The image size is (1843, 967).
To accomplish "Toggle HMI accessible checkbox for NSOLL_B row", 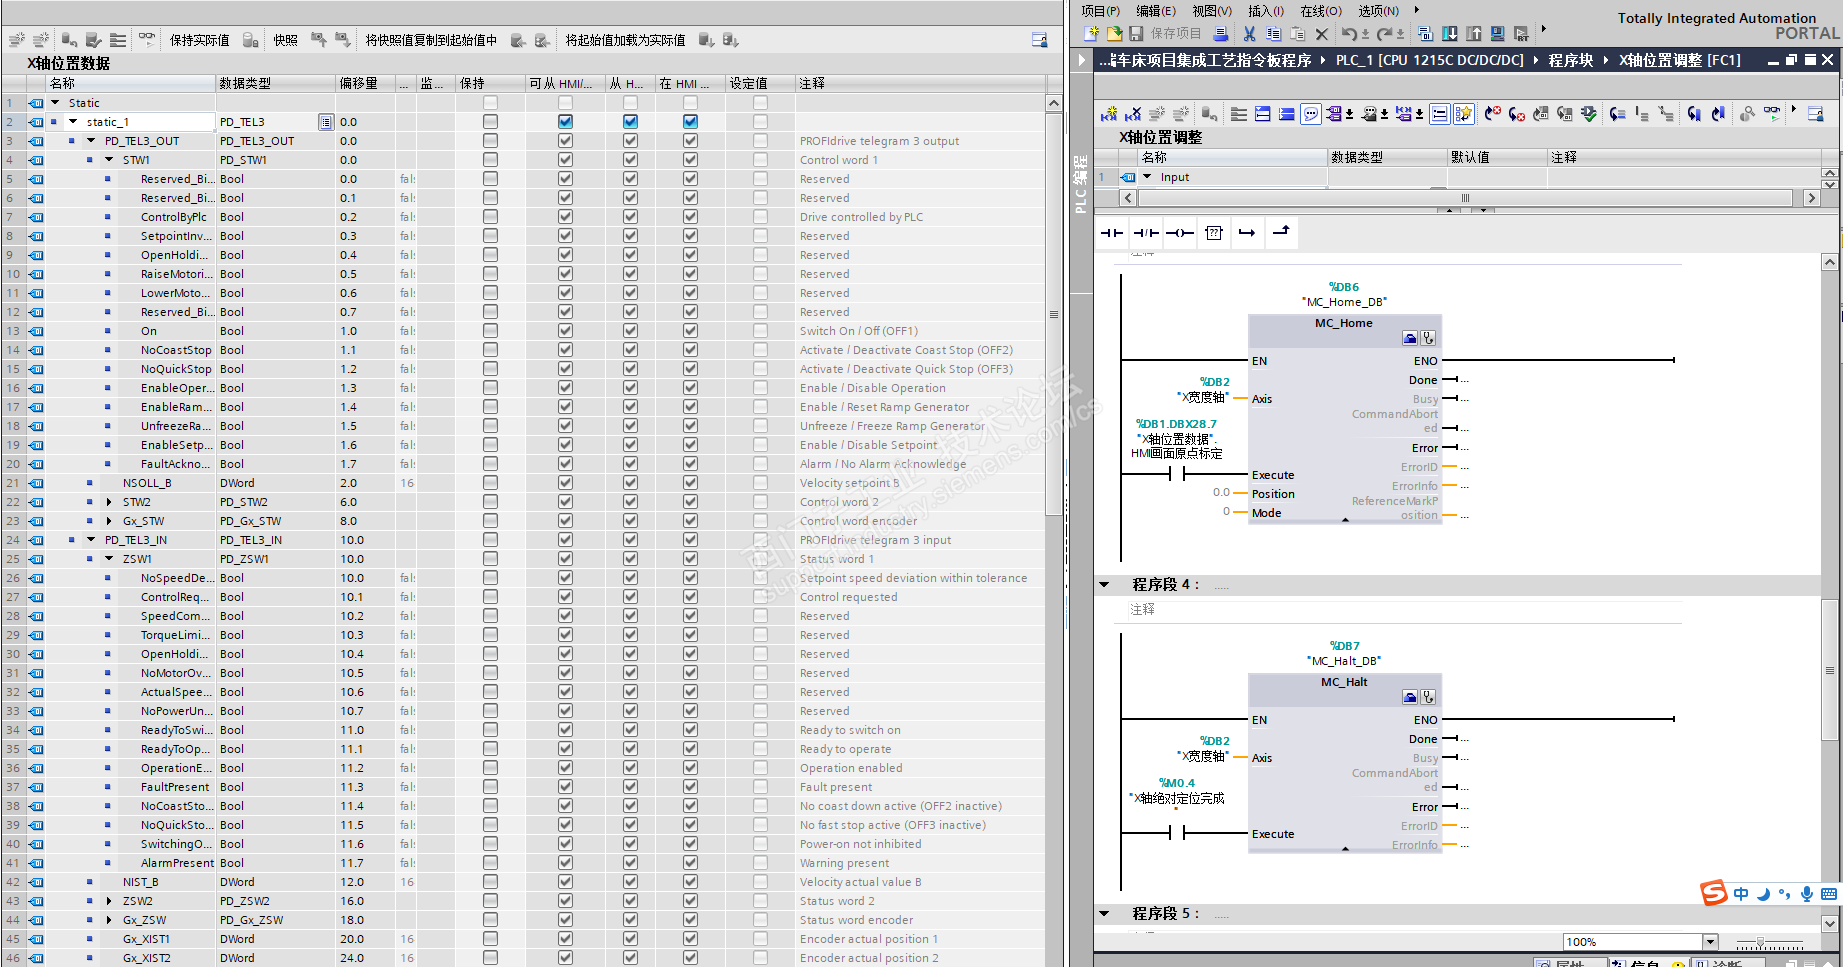I will [566, 483].
